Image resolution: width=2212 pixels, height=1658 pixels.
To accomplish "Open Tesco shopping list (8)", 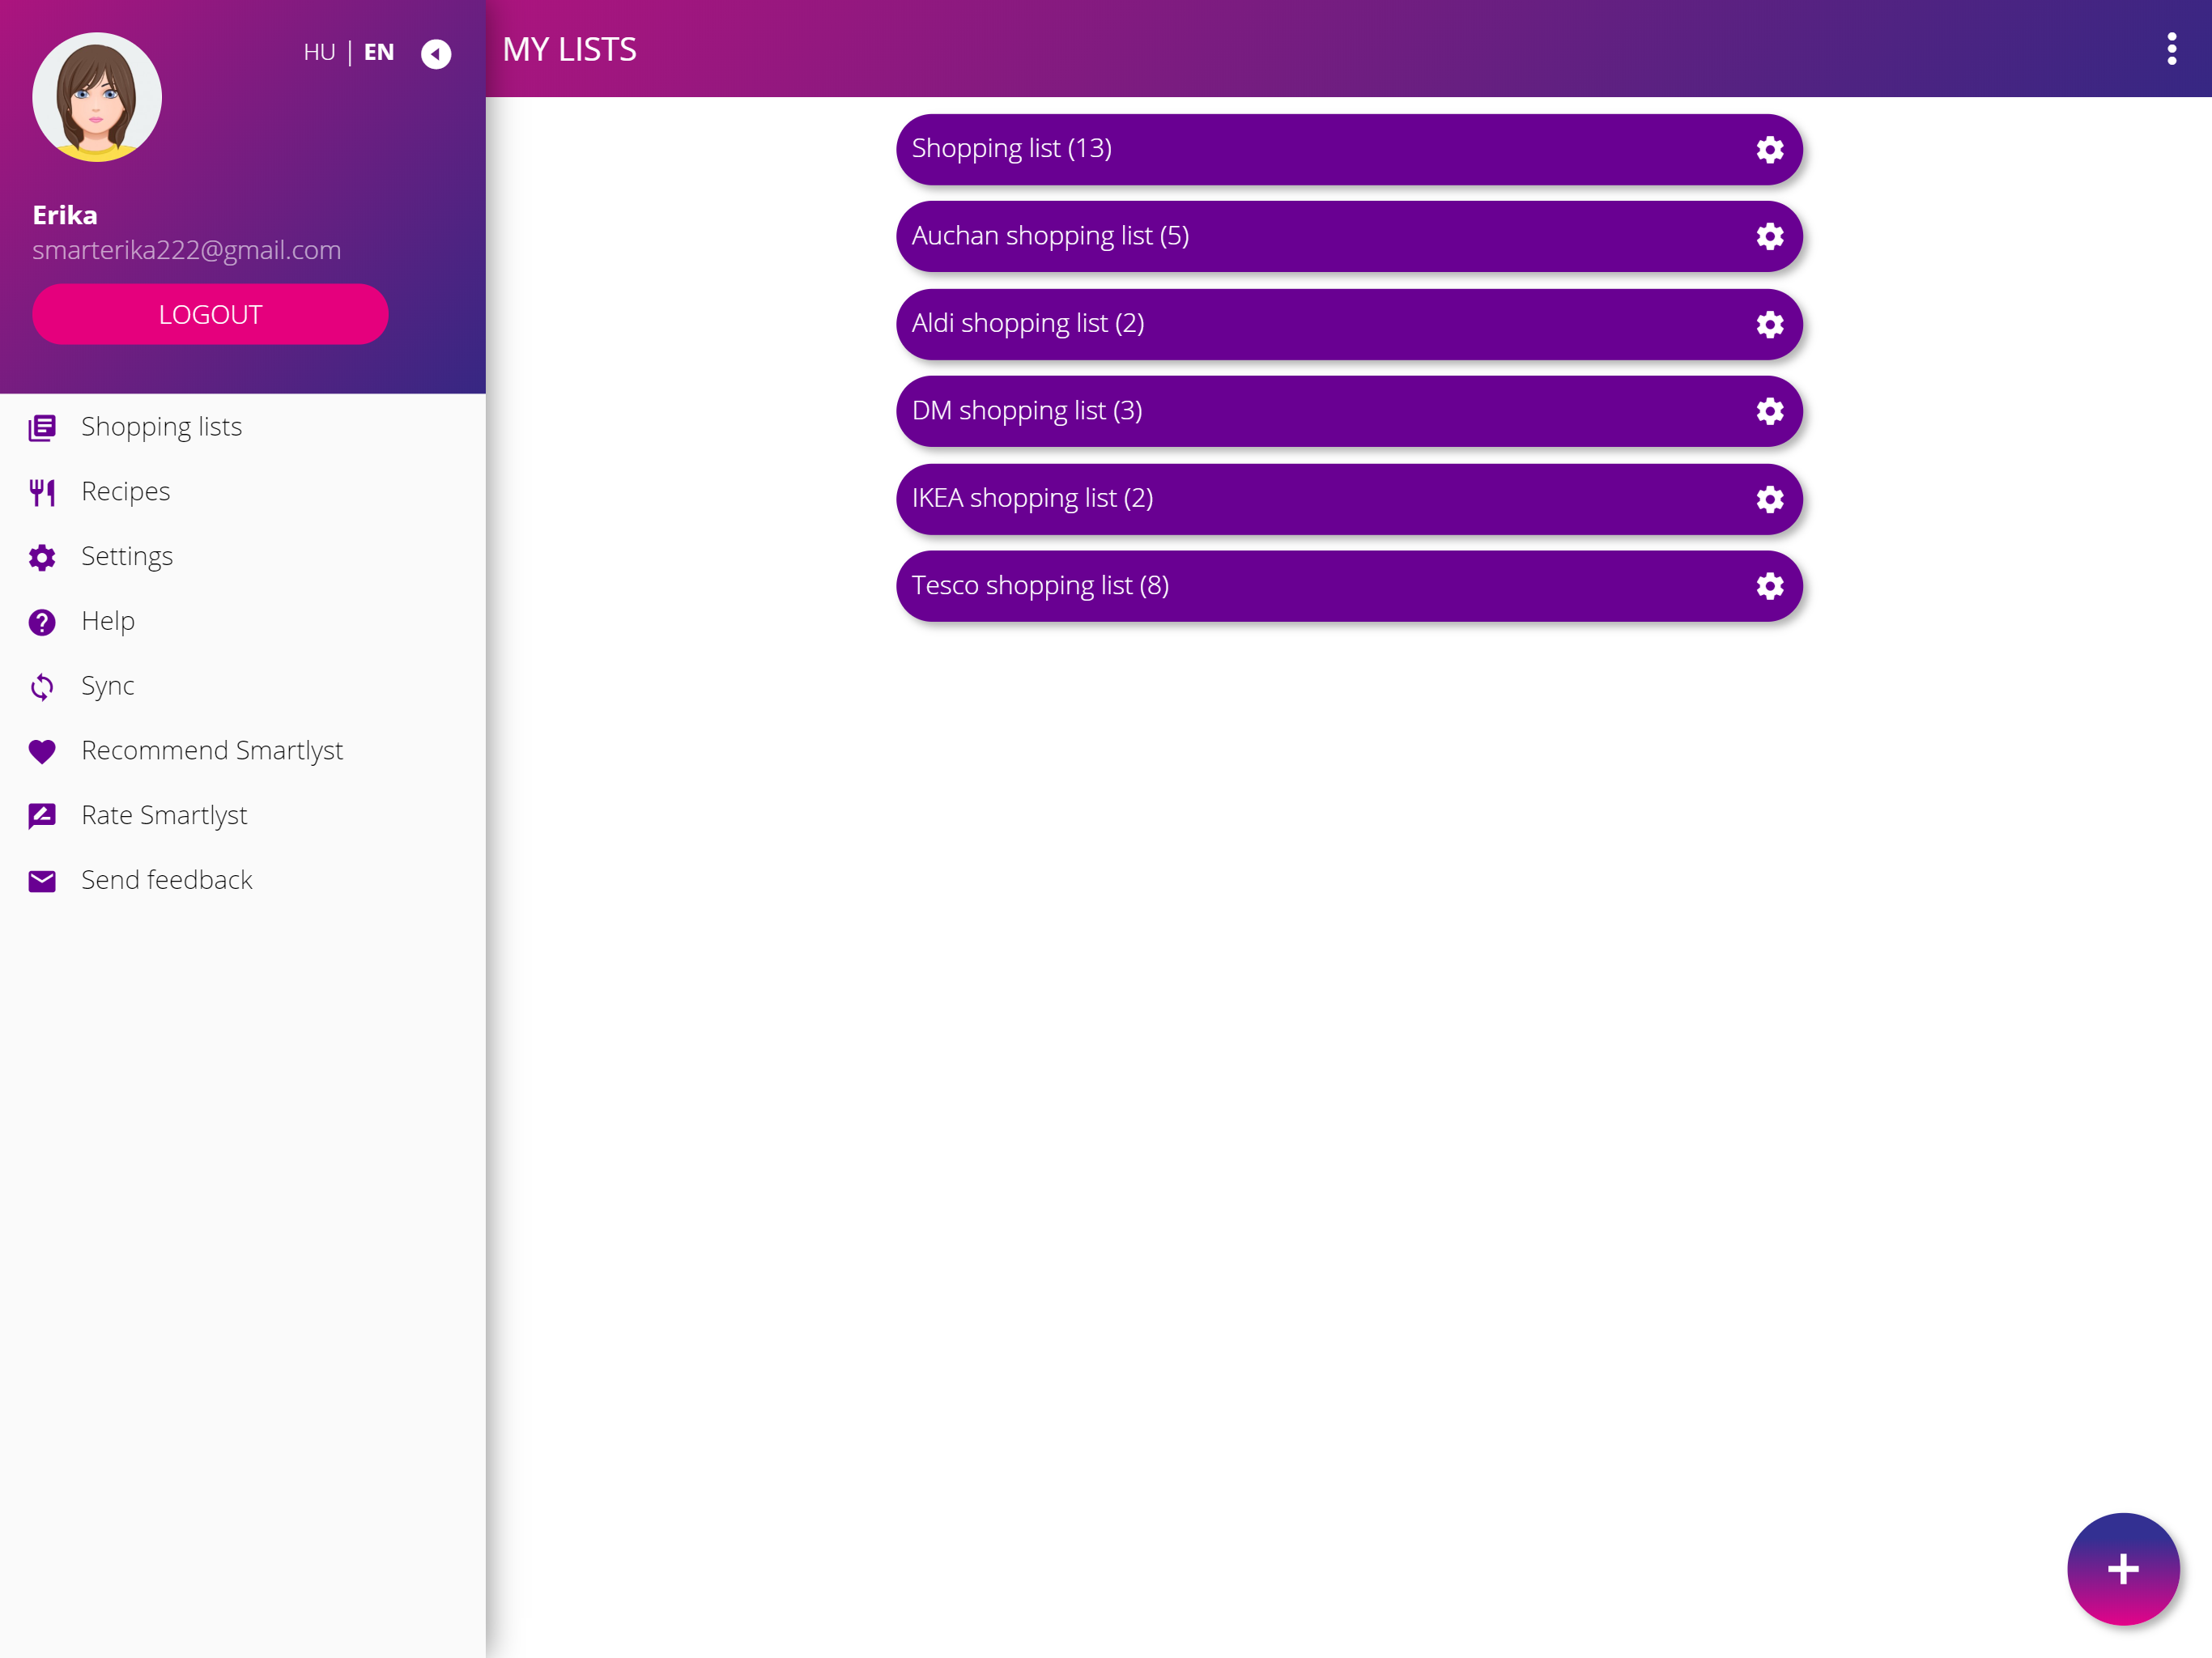I will point(1348,586).
